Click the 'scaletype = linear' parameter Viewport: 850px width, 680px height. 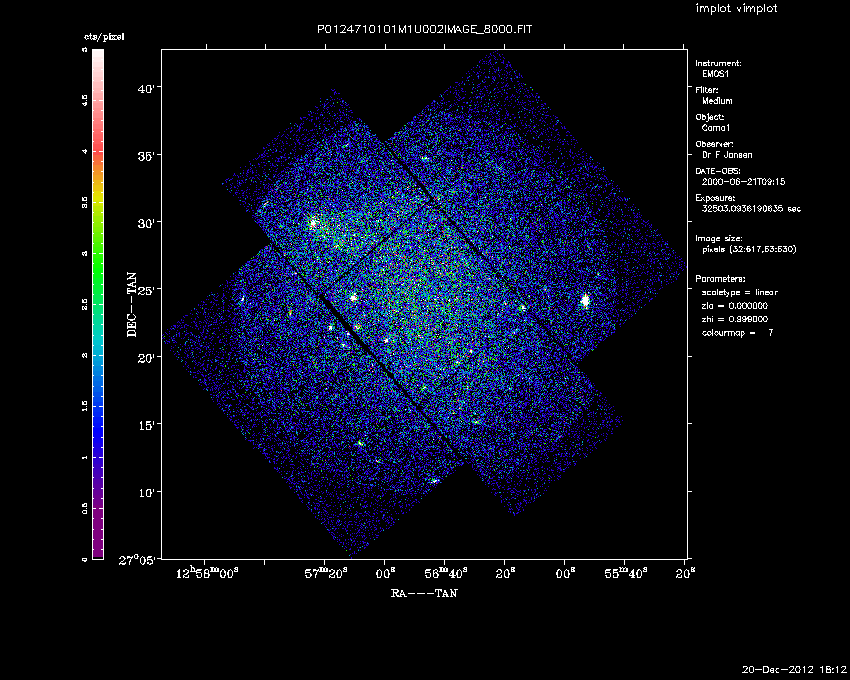(740, 292)
